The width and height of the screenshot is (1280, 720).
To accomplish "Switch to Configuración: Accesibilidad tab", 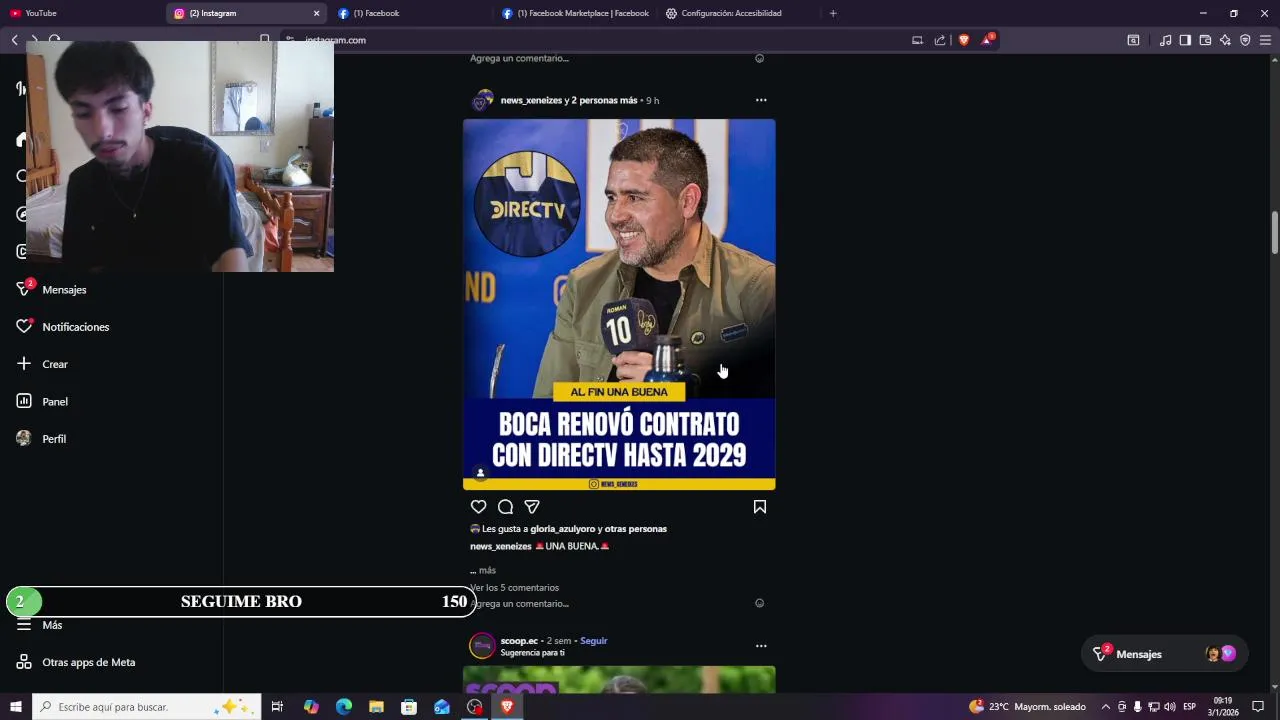I will [738, 13].
